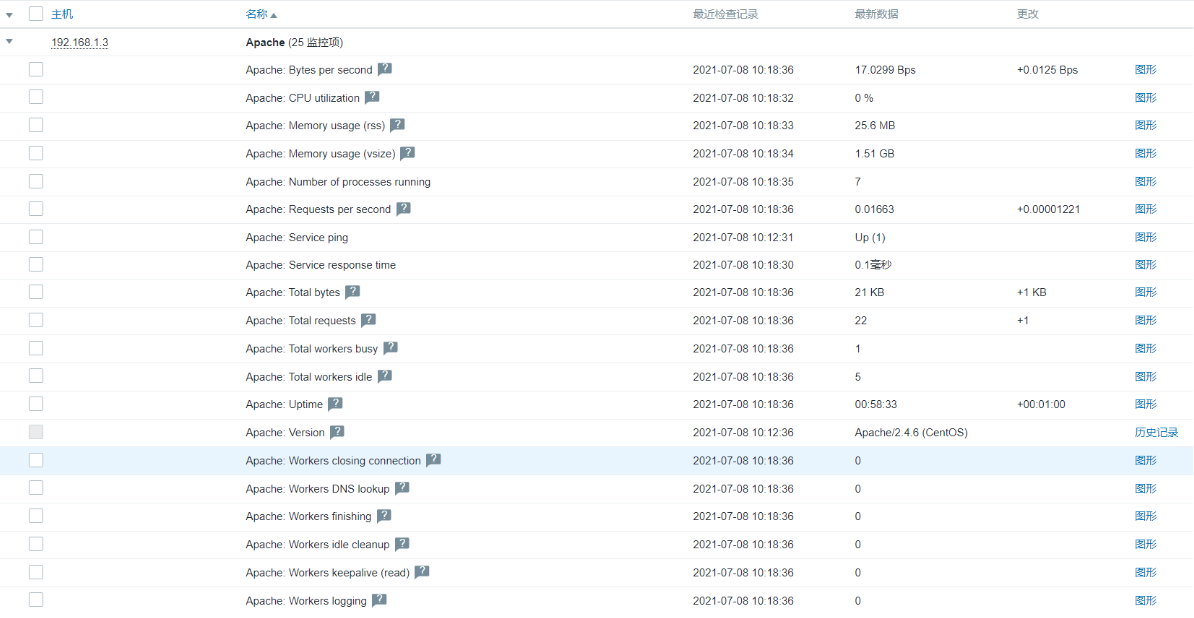Image resolution: width=1194 pixels, height=618 pixels.
Task: Open the 图形 link for Apache Uptime
Action: click(1145, 404)
